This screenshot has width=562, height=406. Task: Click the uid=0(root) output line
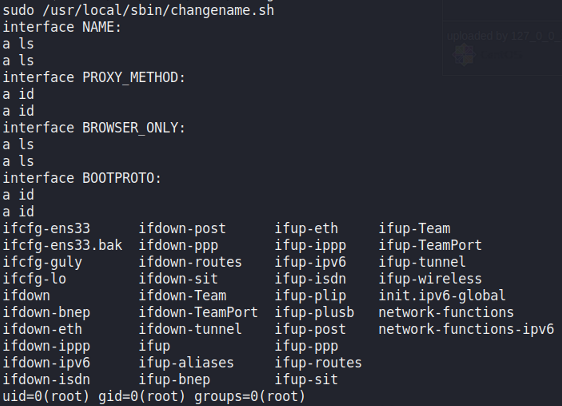(154, 396)
